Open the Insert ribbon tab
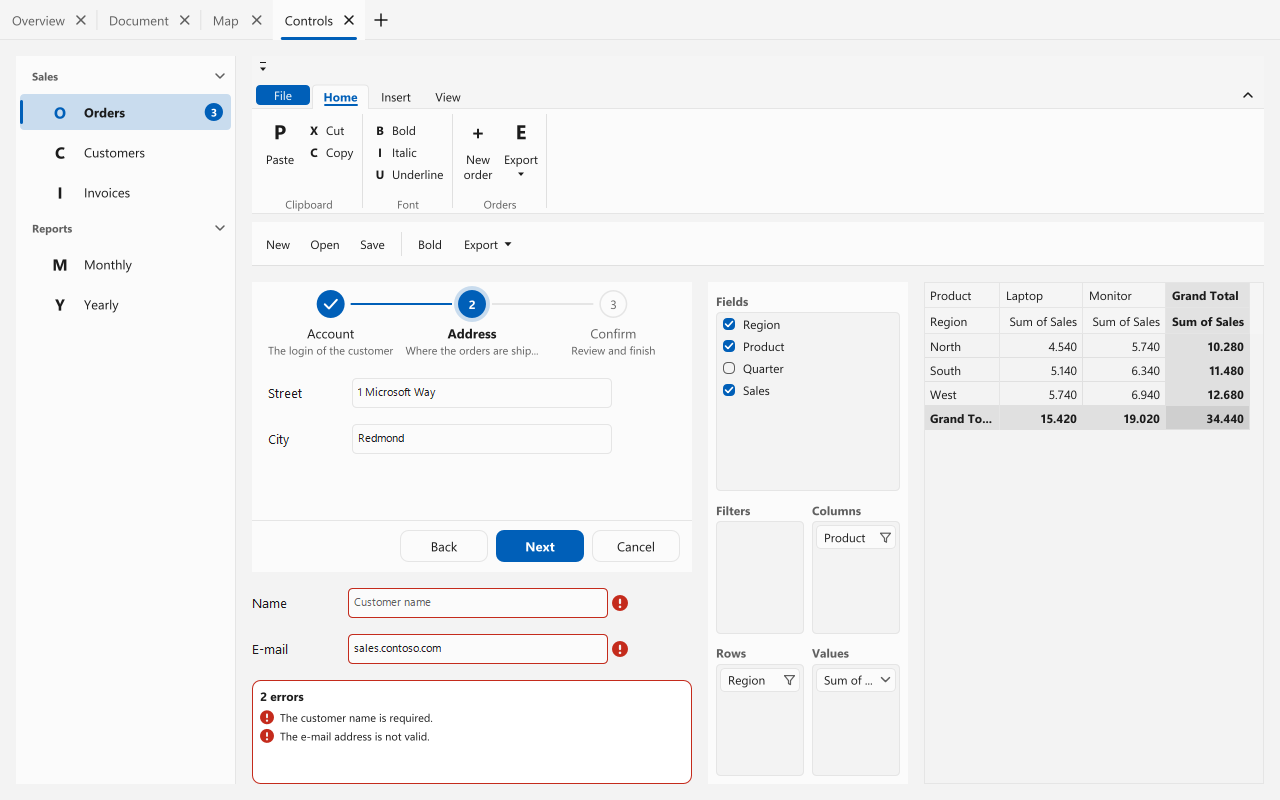1280x800 pixels. pyautogui.click(x=396, y=97)
